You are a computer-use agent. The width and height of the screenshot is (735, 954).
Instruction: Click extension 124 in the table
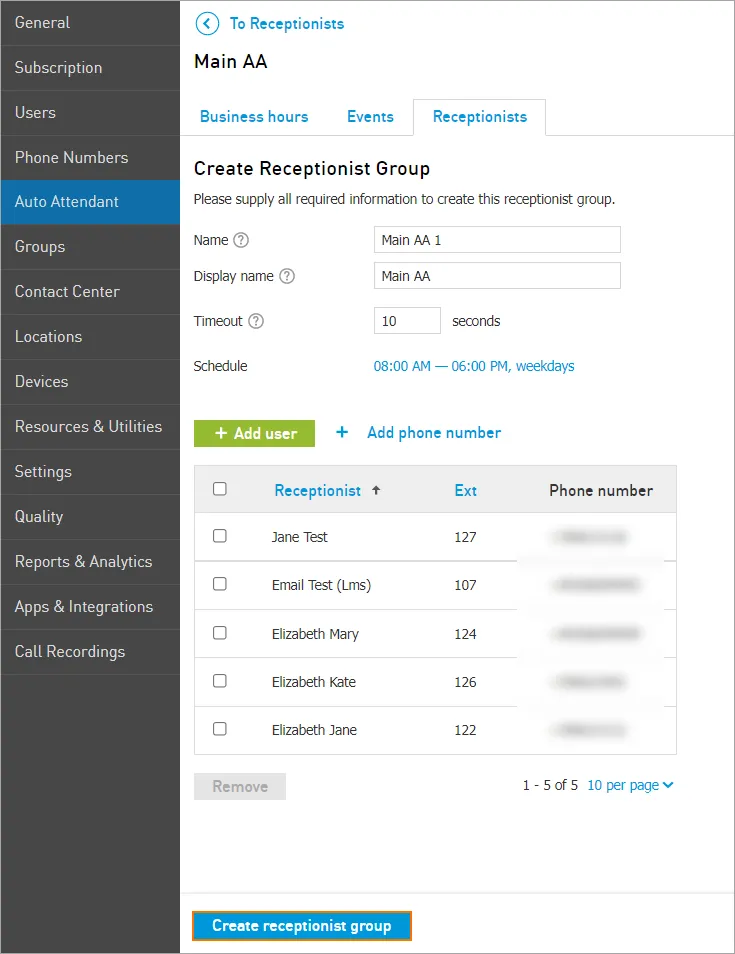[x=465, y=634]
